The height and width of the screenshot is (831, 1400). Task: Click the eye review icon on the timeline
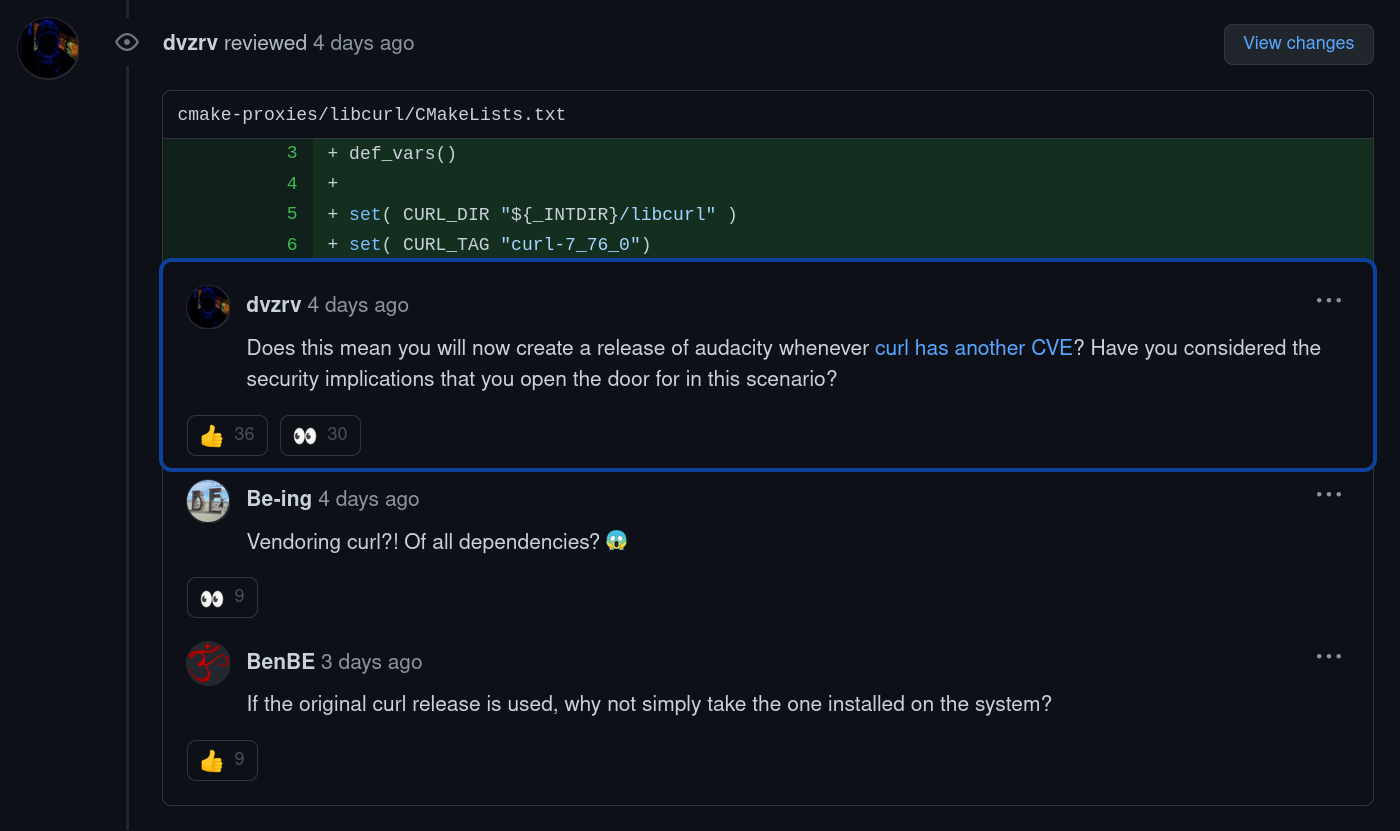click(x=127, y=42)
